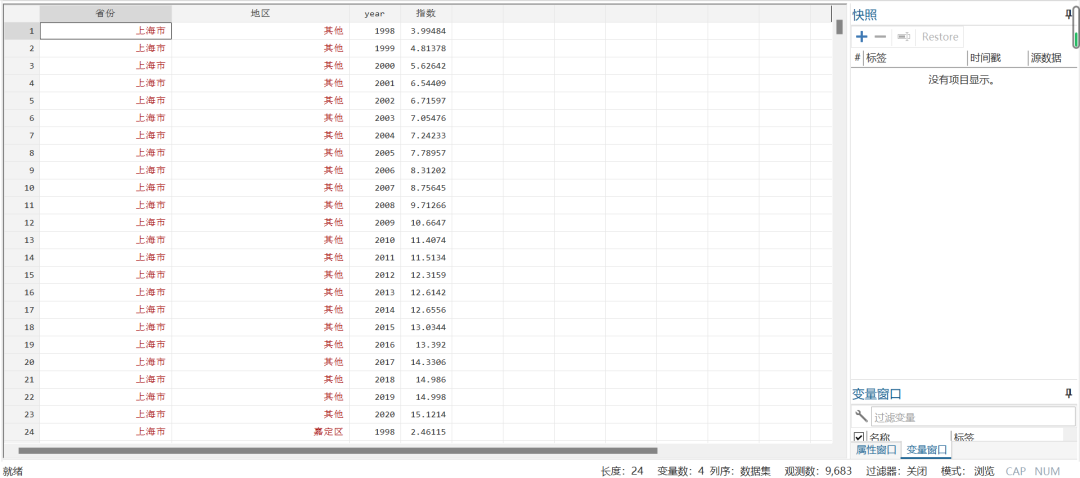Click the 指数 cell 13.392
Screen dimensions: 1080x478
(x=426, y=344)
